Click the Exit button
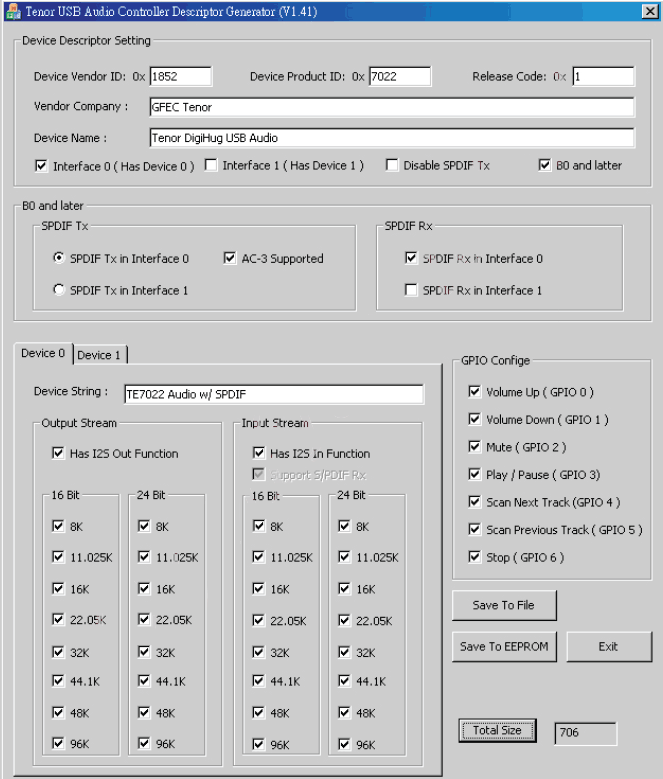 (x=609, y=646)
